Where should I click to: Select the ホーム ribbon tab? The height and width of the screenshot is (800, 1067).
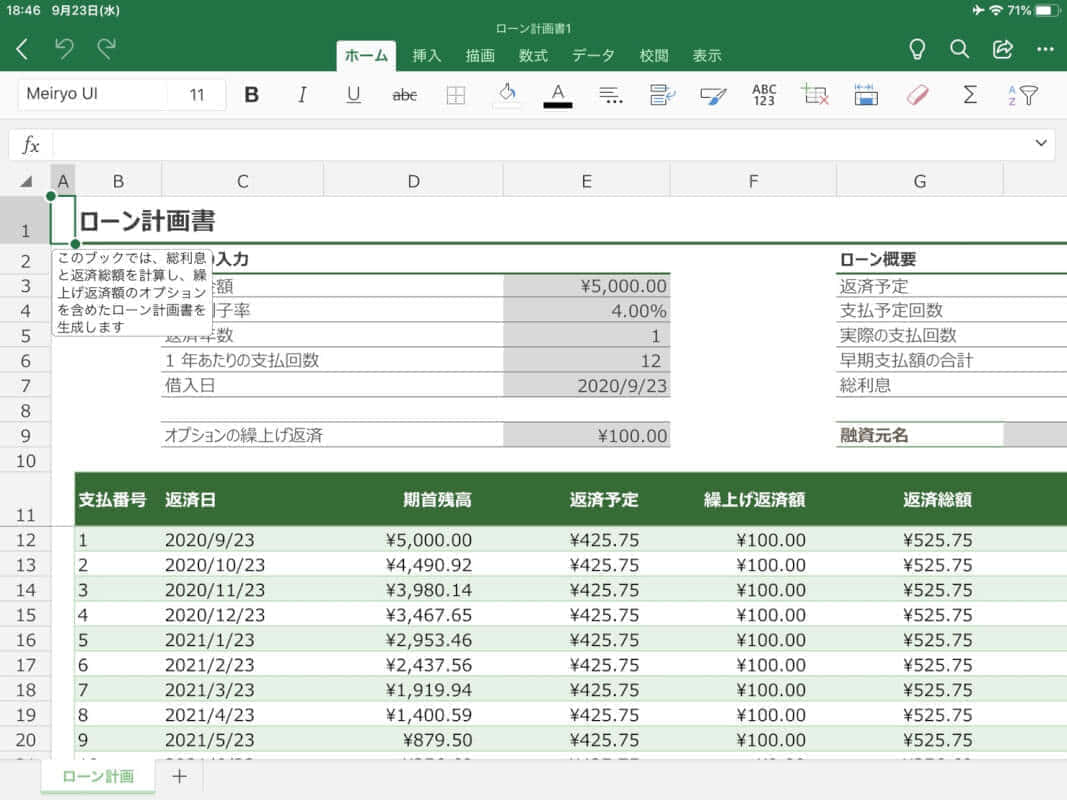[x=366, y=56]
